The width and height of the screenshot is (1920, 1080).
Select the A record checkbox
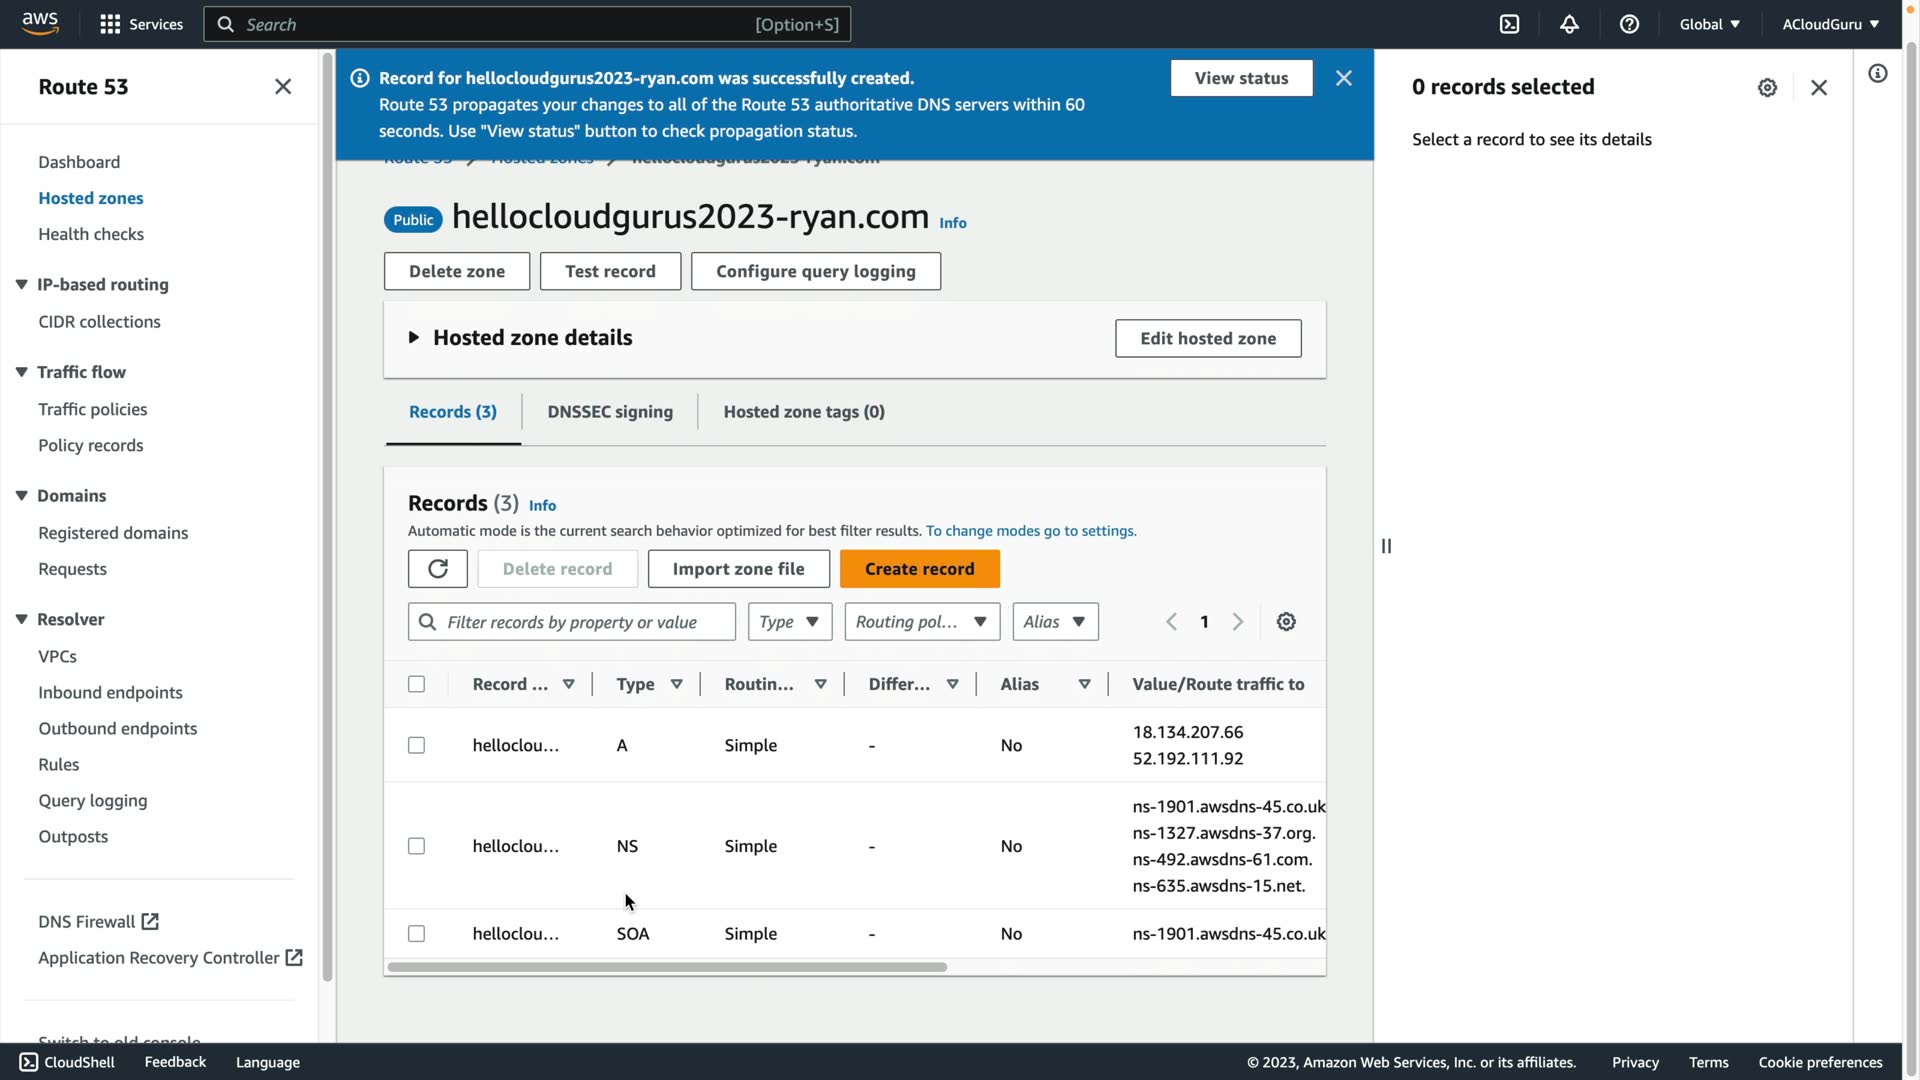[x=416, y=745]
